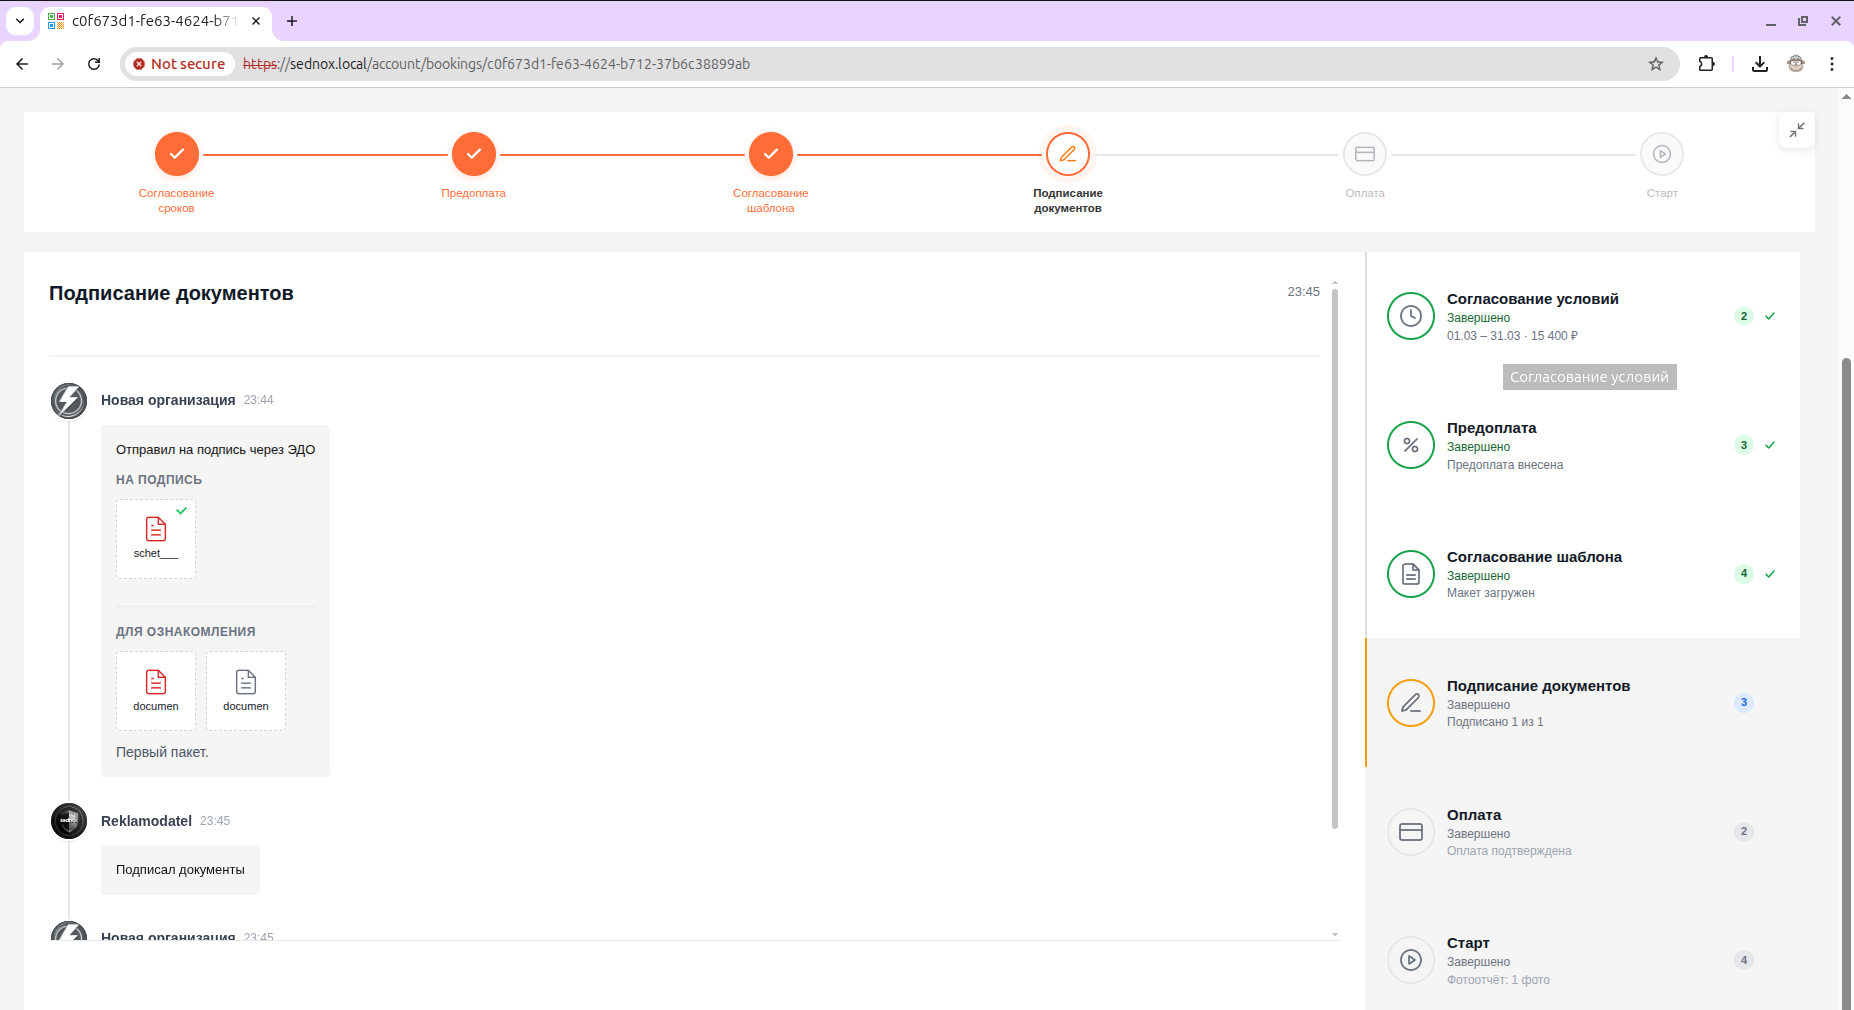The width and height of the screenshot is (1854, 1010).
Task: Click the percent icon of Предоплата stage
Action: [x=1411, y=445]
